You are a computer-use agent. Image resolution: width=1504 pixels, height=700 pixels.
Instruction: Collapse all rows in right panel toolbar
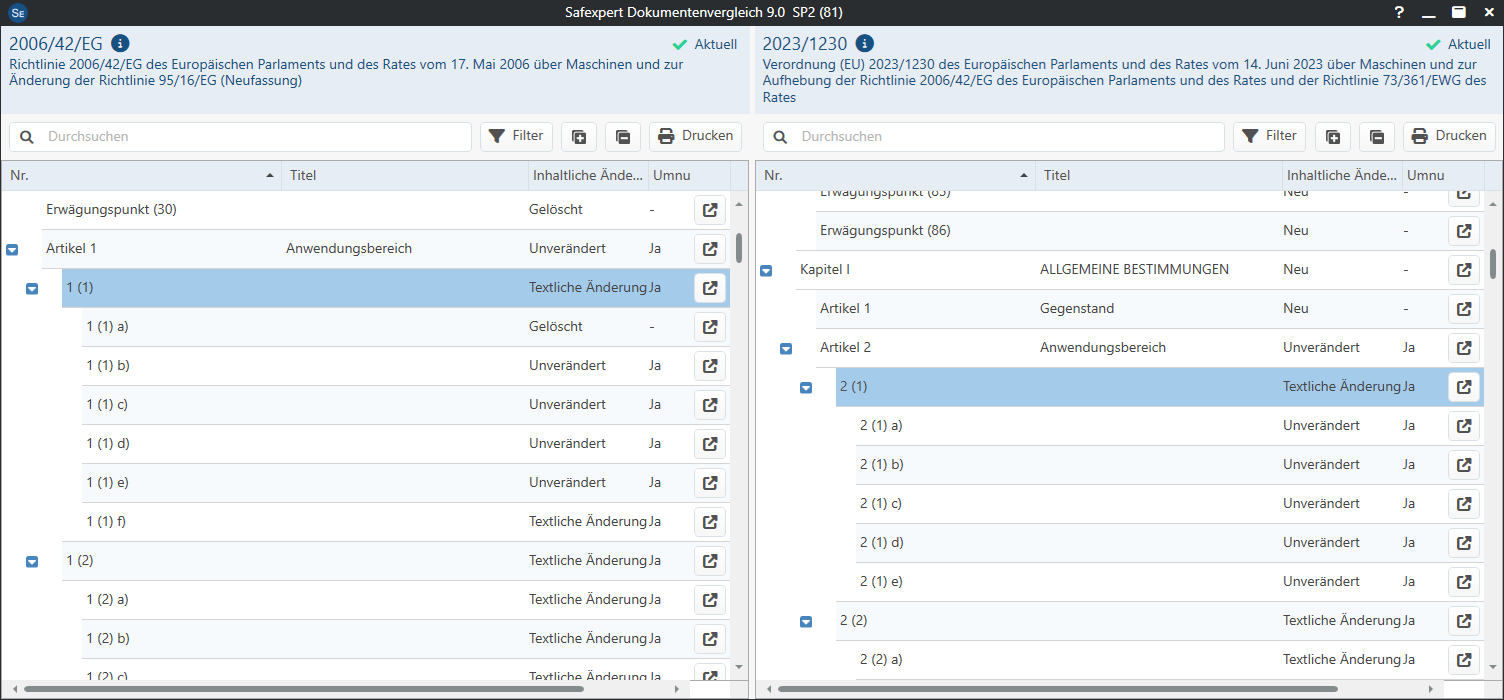point(1377,137)
